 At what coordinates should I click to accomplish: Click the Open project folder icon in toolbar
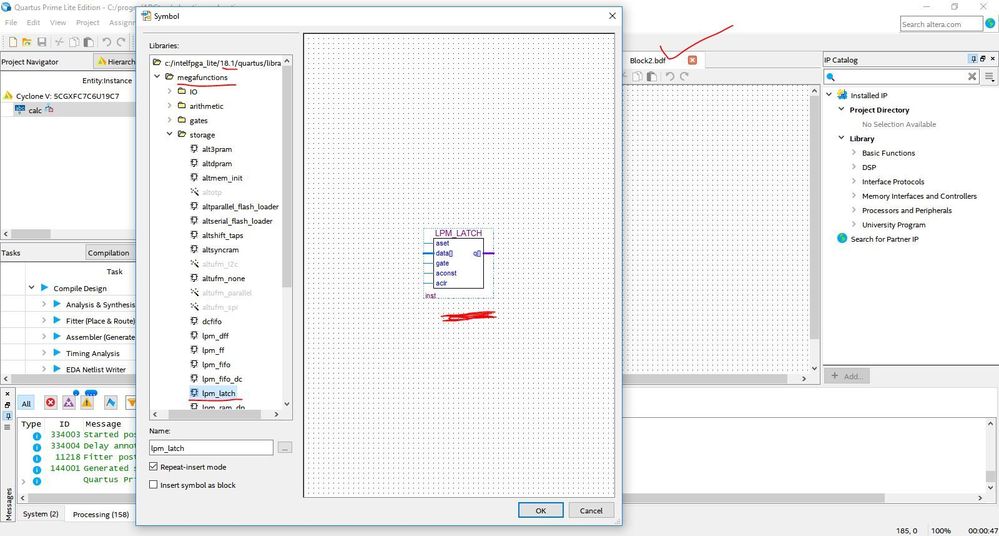click(x=27, y=42)
